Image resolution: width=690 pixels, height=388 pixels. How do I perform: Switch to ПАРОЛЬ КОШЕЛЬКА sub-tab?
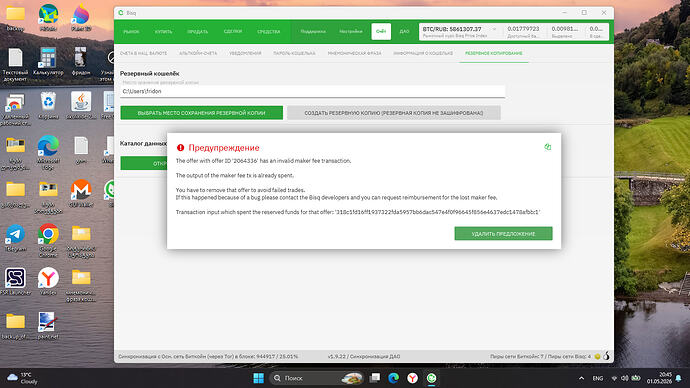(x=294, y=53)
